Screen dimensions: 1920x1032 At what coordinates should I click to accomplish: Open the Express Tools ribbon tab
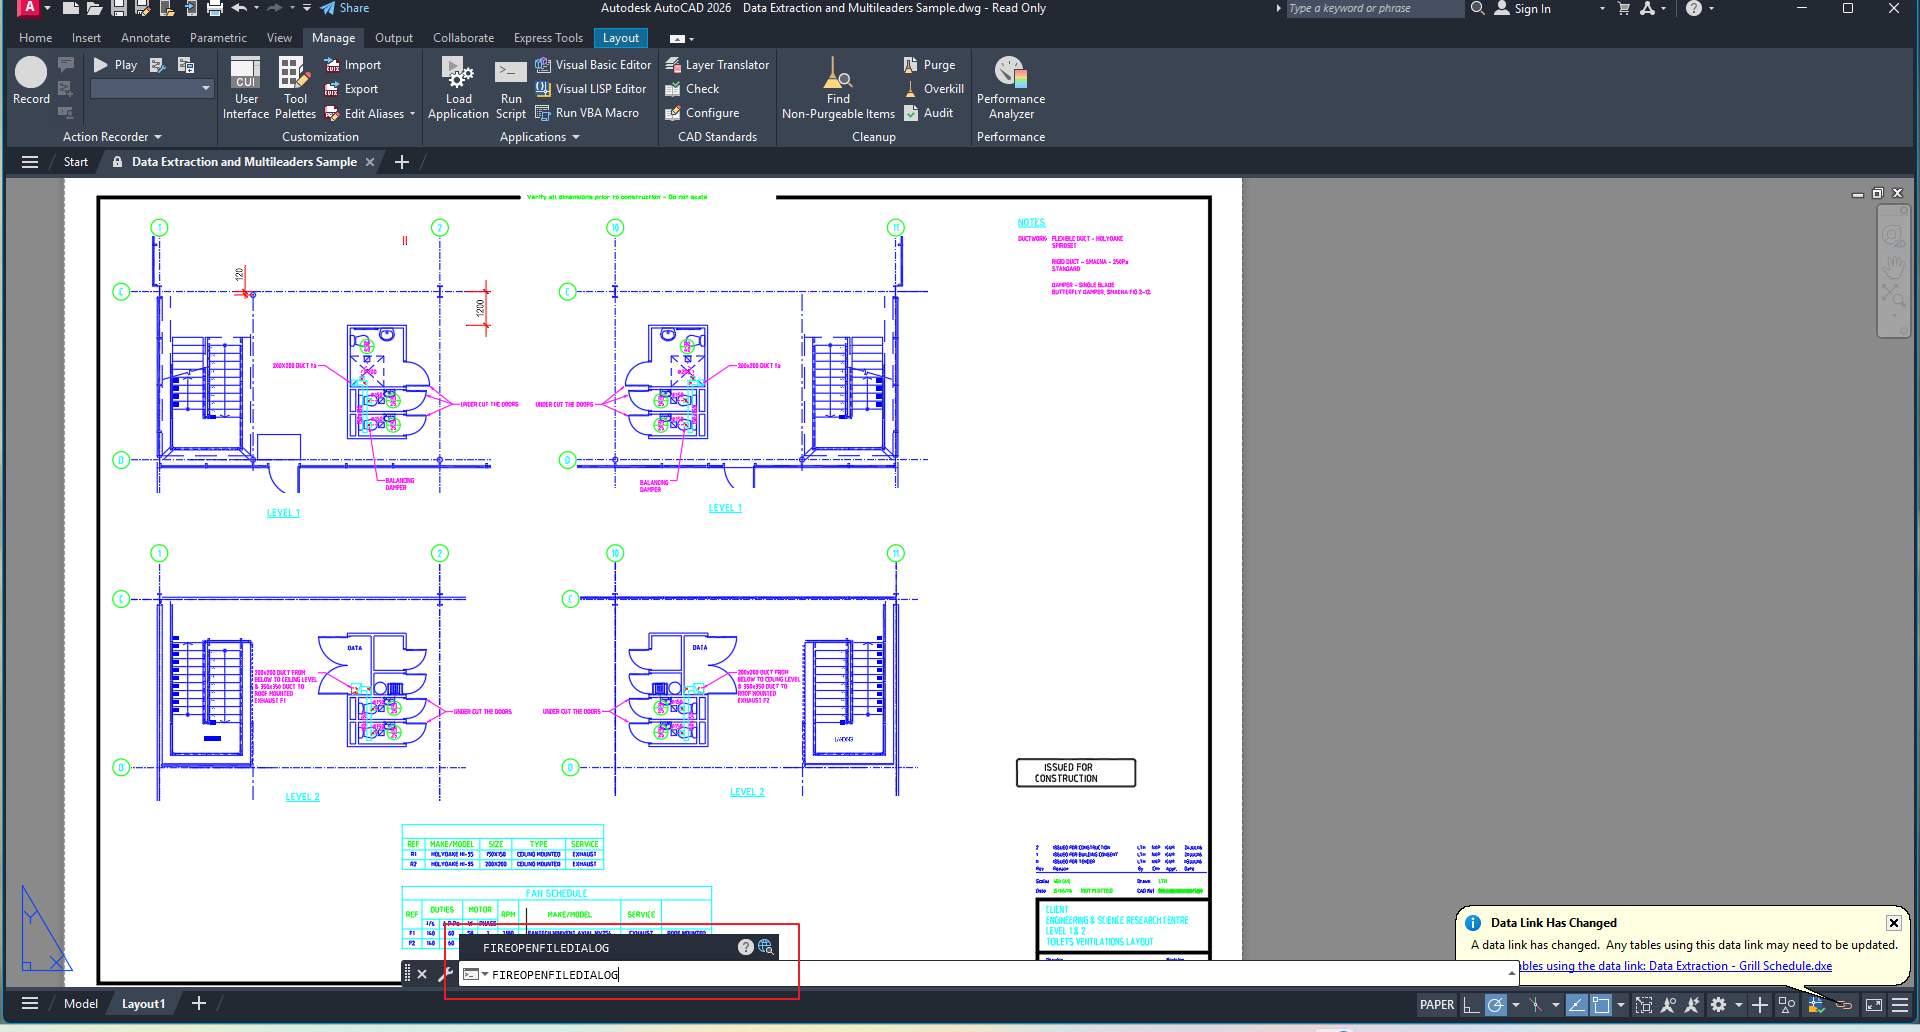(548, 38)
